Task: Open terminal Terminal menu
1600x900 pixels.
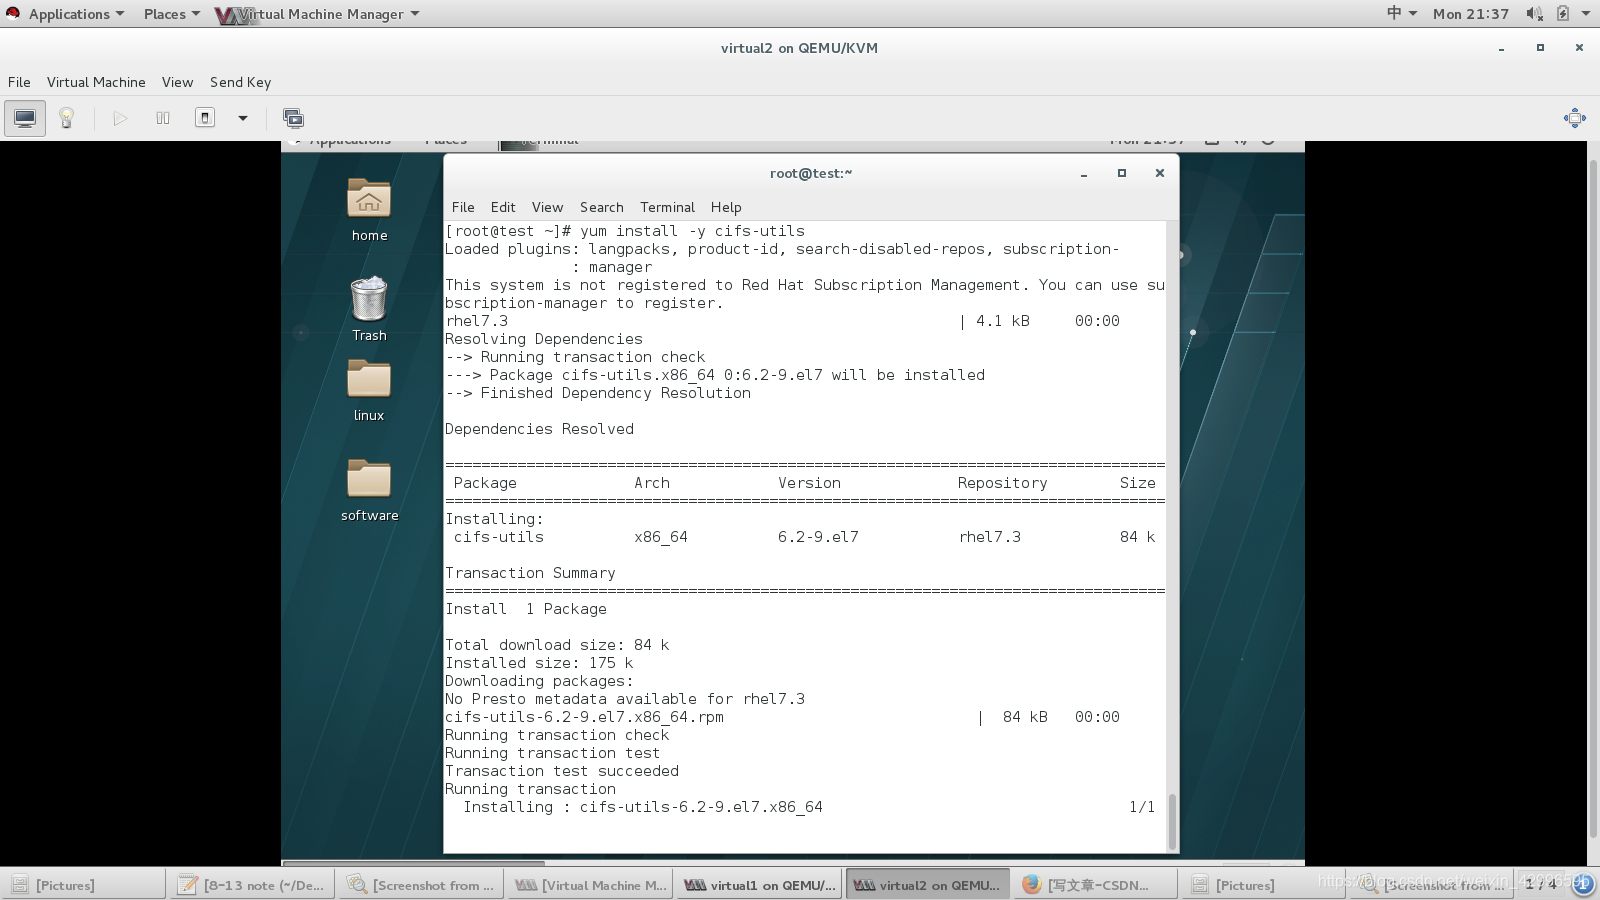Action: pyautogui.click(x=667, y=207)
